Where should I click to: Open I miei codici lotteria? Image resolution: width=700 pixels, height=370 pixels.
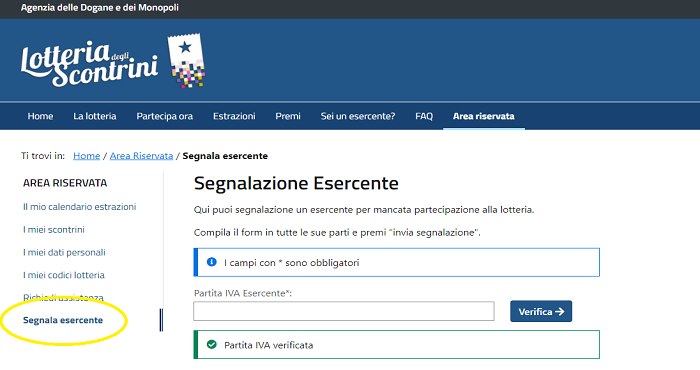pyautogui.click(x=63, y=275)
